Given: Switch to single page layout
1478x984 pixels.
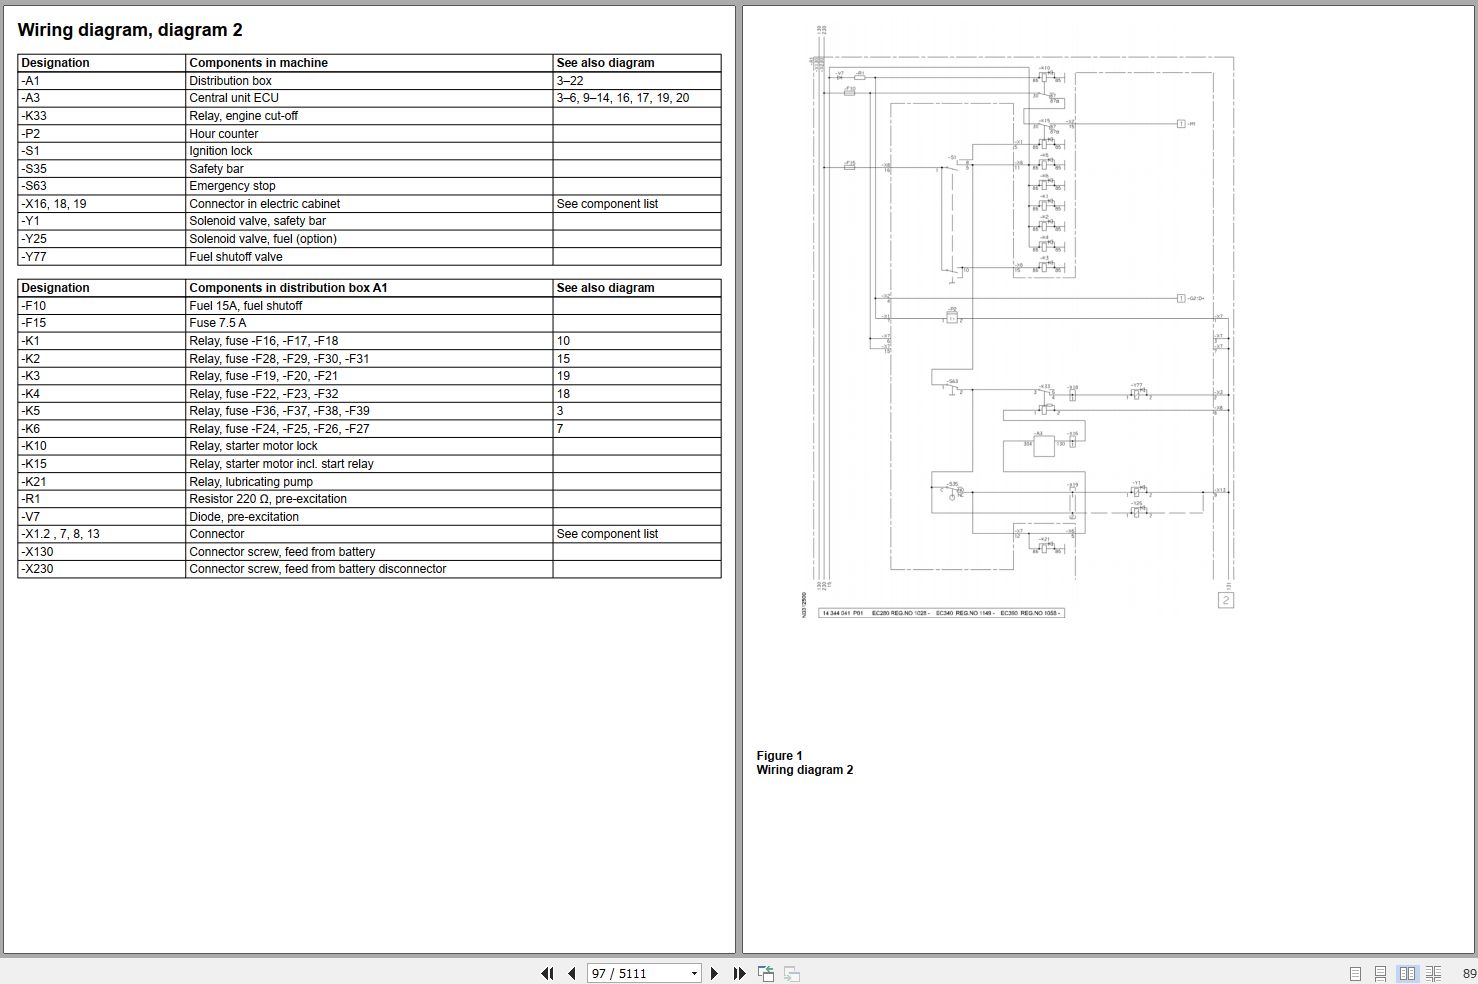Looking at the screenshot, I should pos(1355,973).
